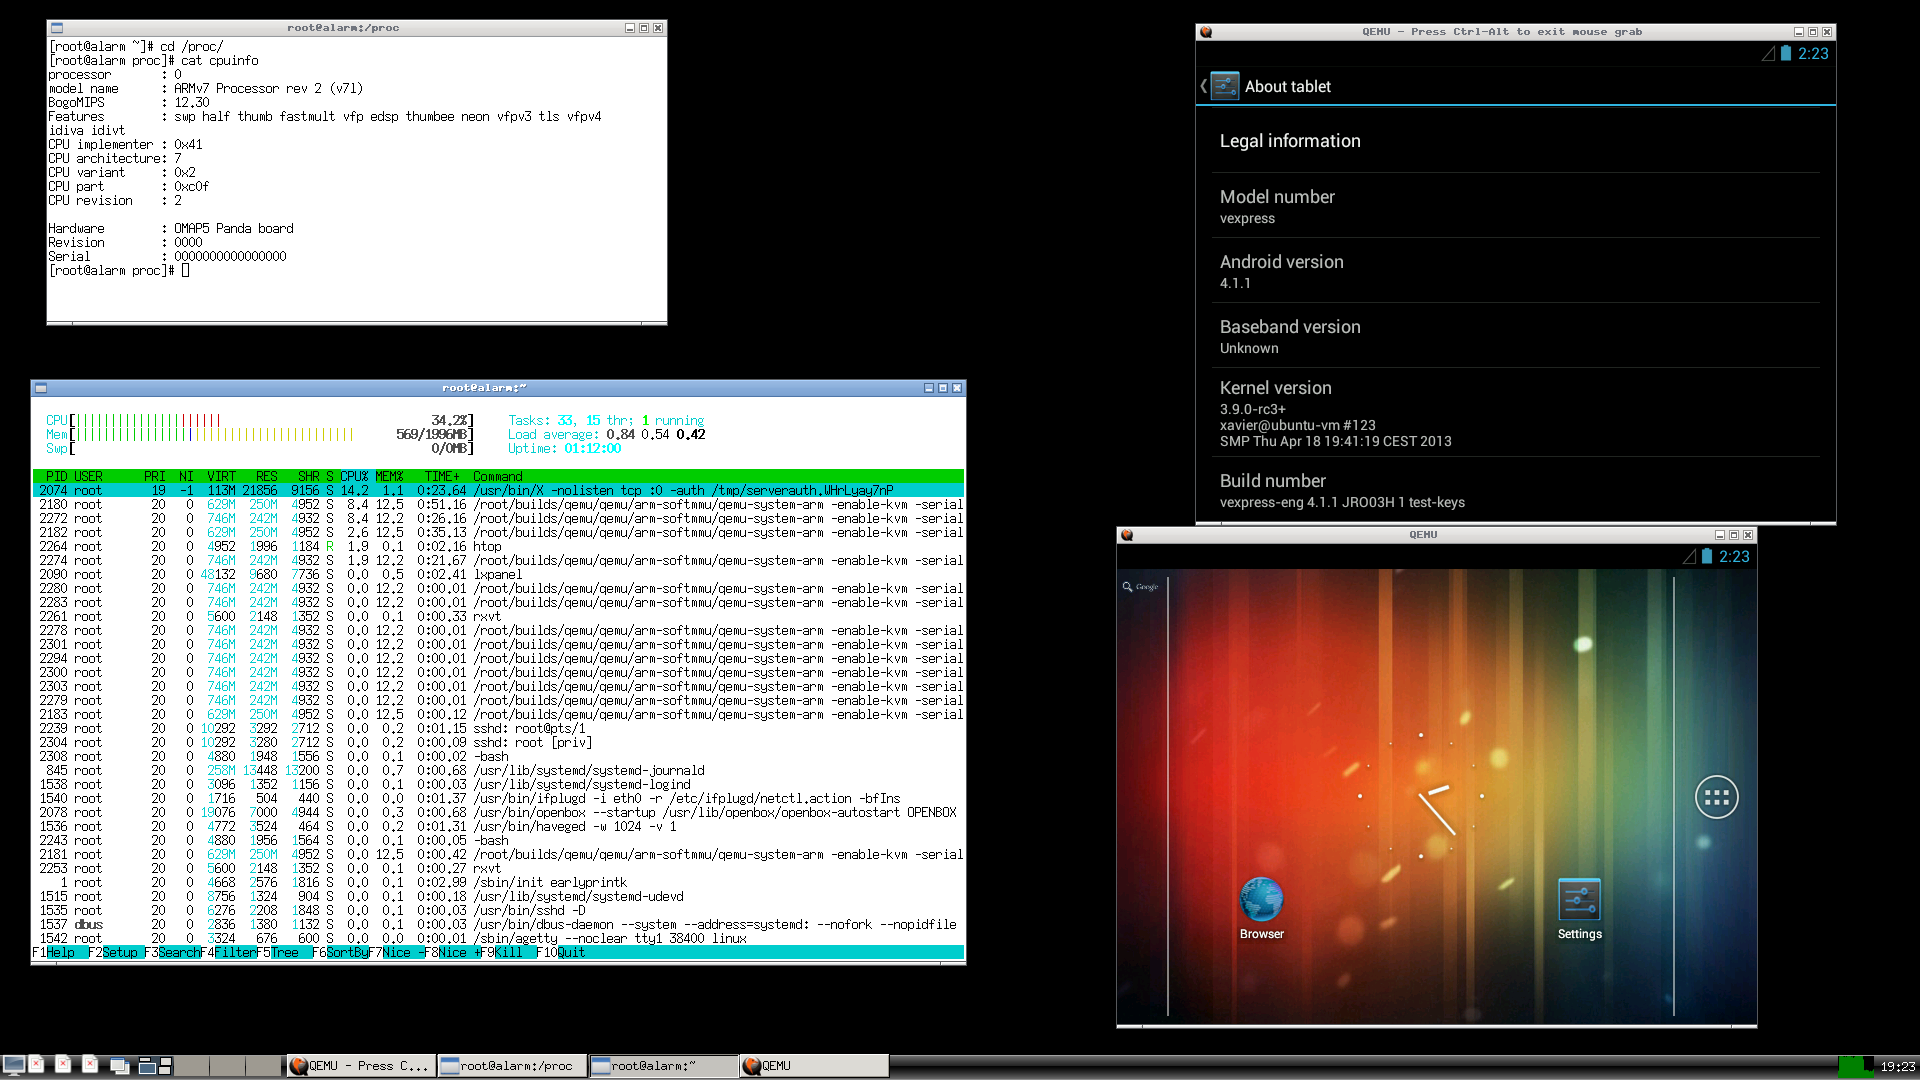Screen dimensions: 1920x1080
Task: Click the shell prompt cursor in /proc terminal
Action: pyautogui.click(x=185, y=271)
